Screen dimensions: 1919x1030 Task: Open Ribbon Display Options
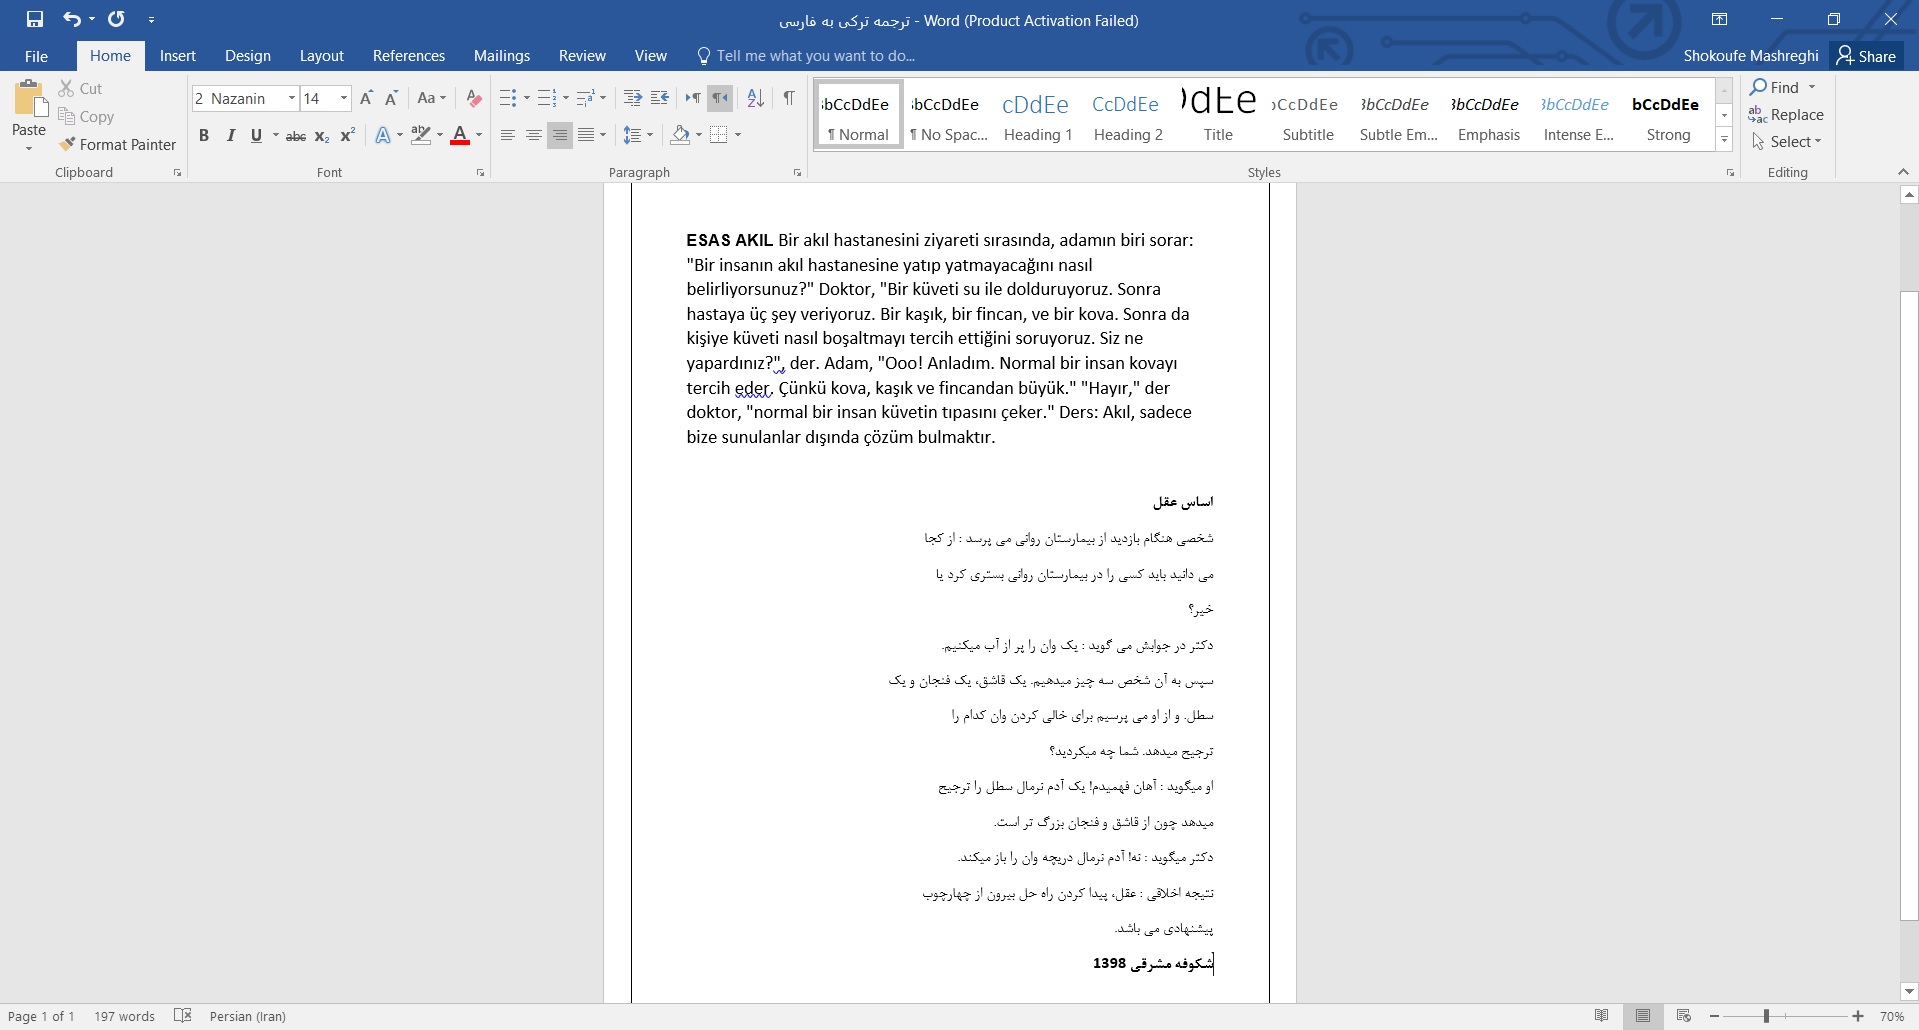click(1719, 19)
